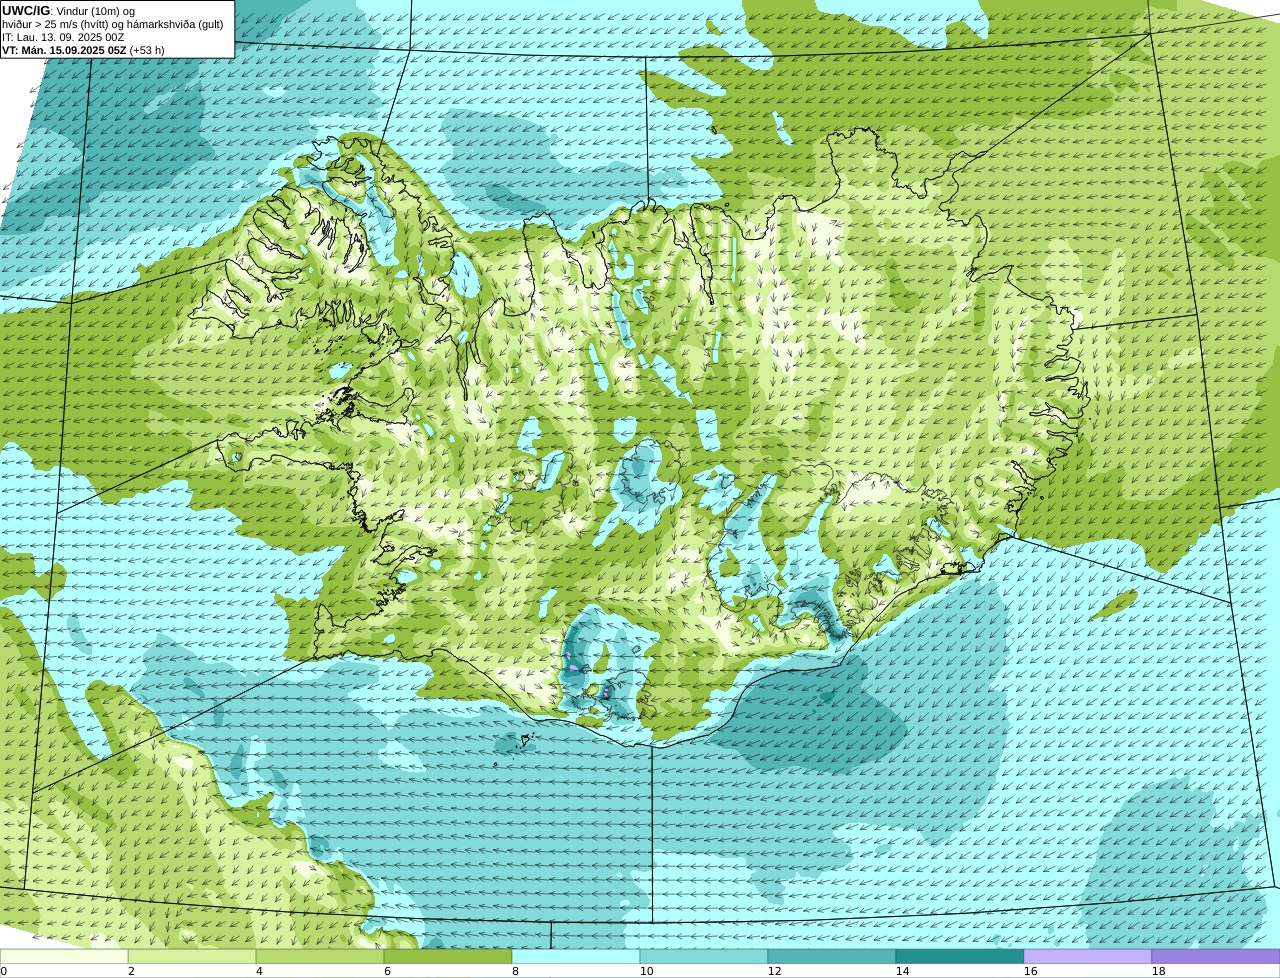Click the "16" scale label
The image size is (1280, 978).
pyautogui.click(x=1031, y=971)
